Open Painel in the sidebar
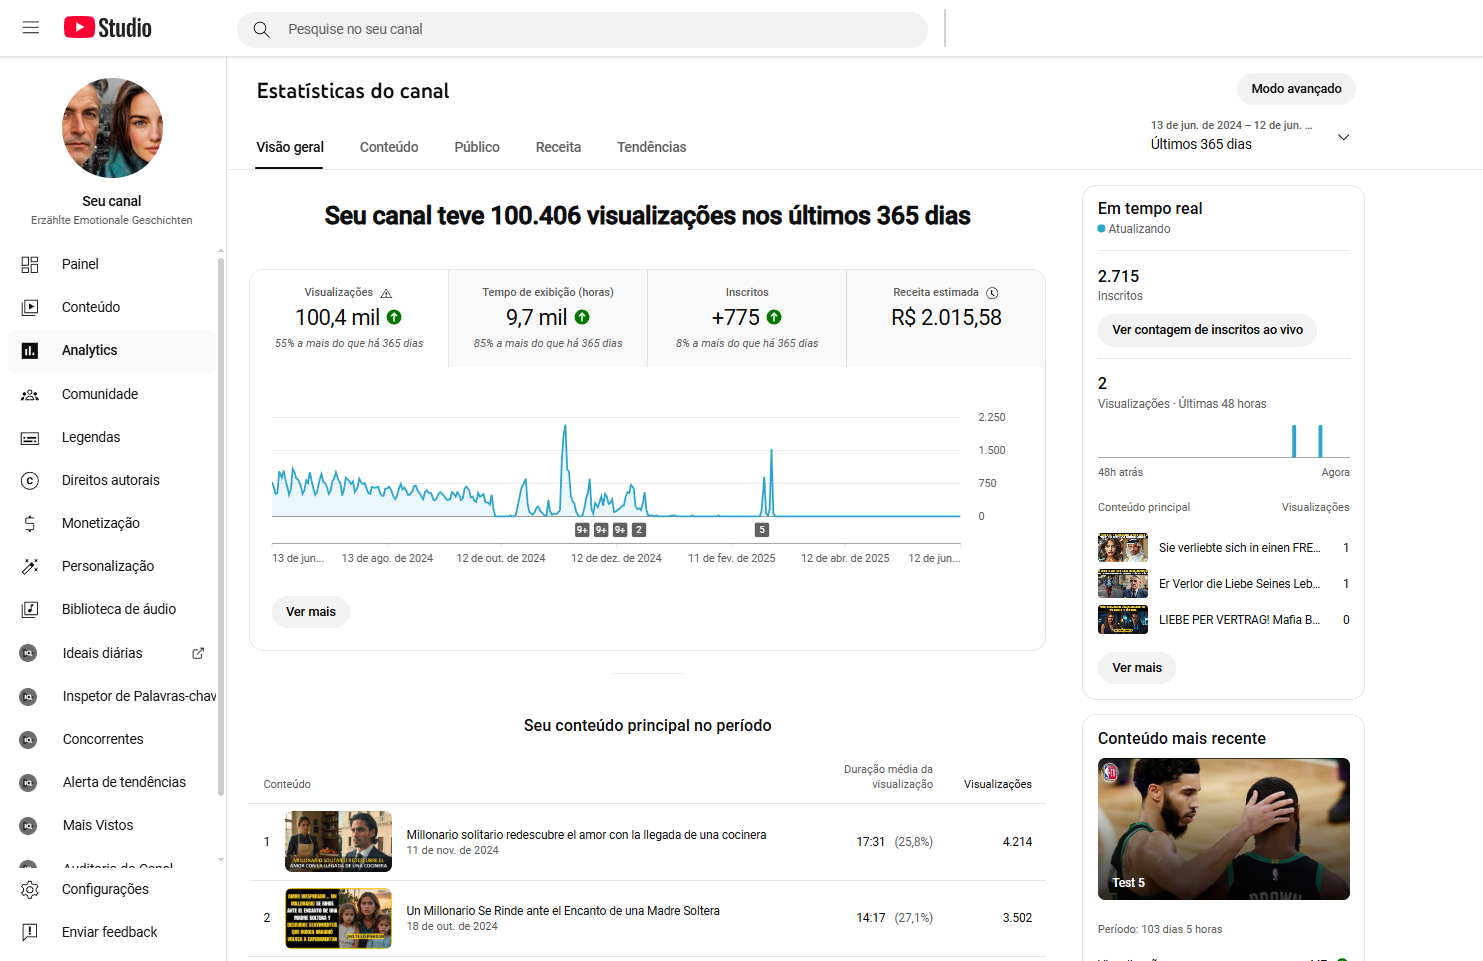Image resolution: width=1483 pixels, height=961 pixels. pyautogui.click(x=112, y=264)
